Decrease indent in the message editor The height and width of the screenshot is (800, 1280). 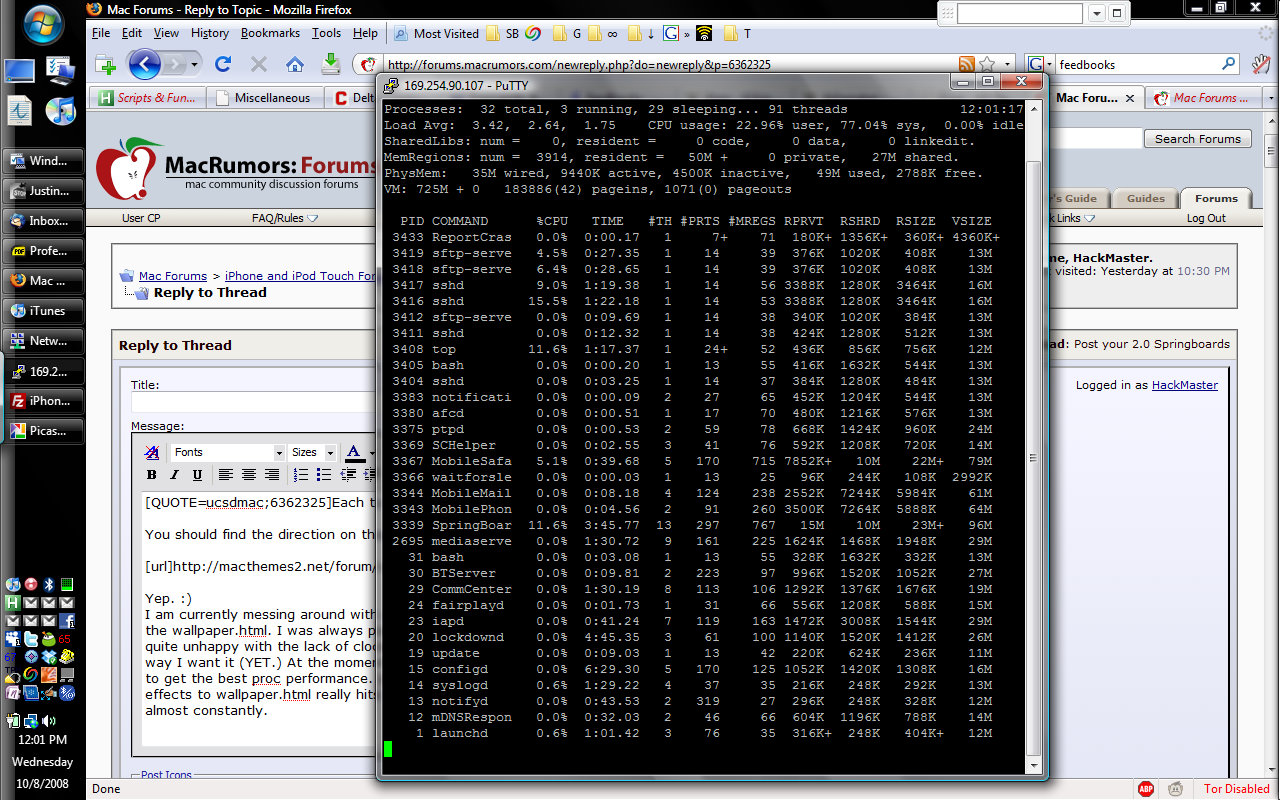point(347,475)
